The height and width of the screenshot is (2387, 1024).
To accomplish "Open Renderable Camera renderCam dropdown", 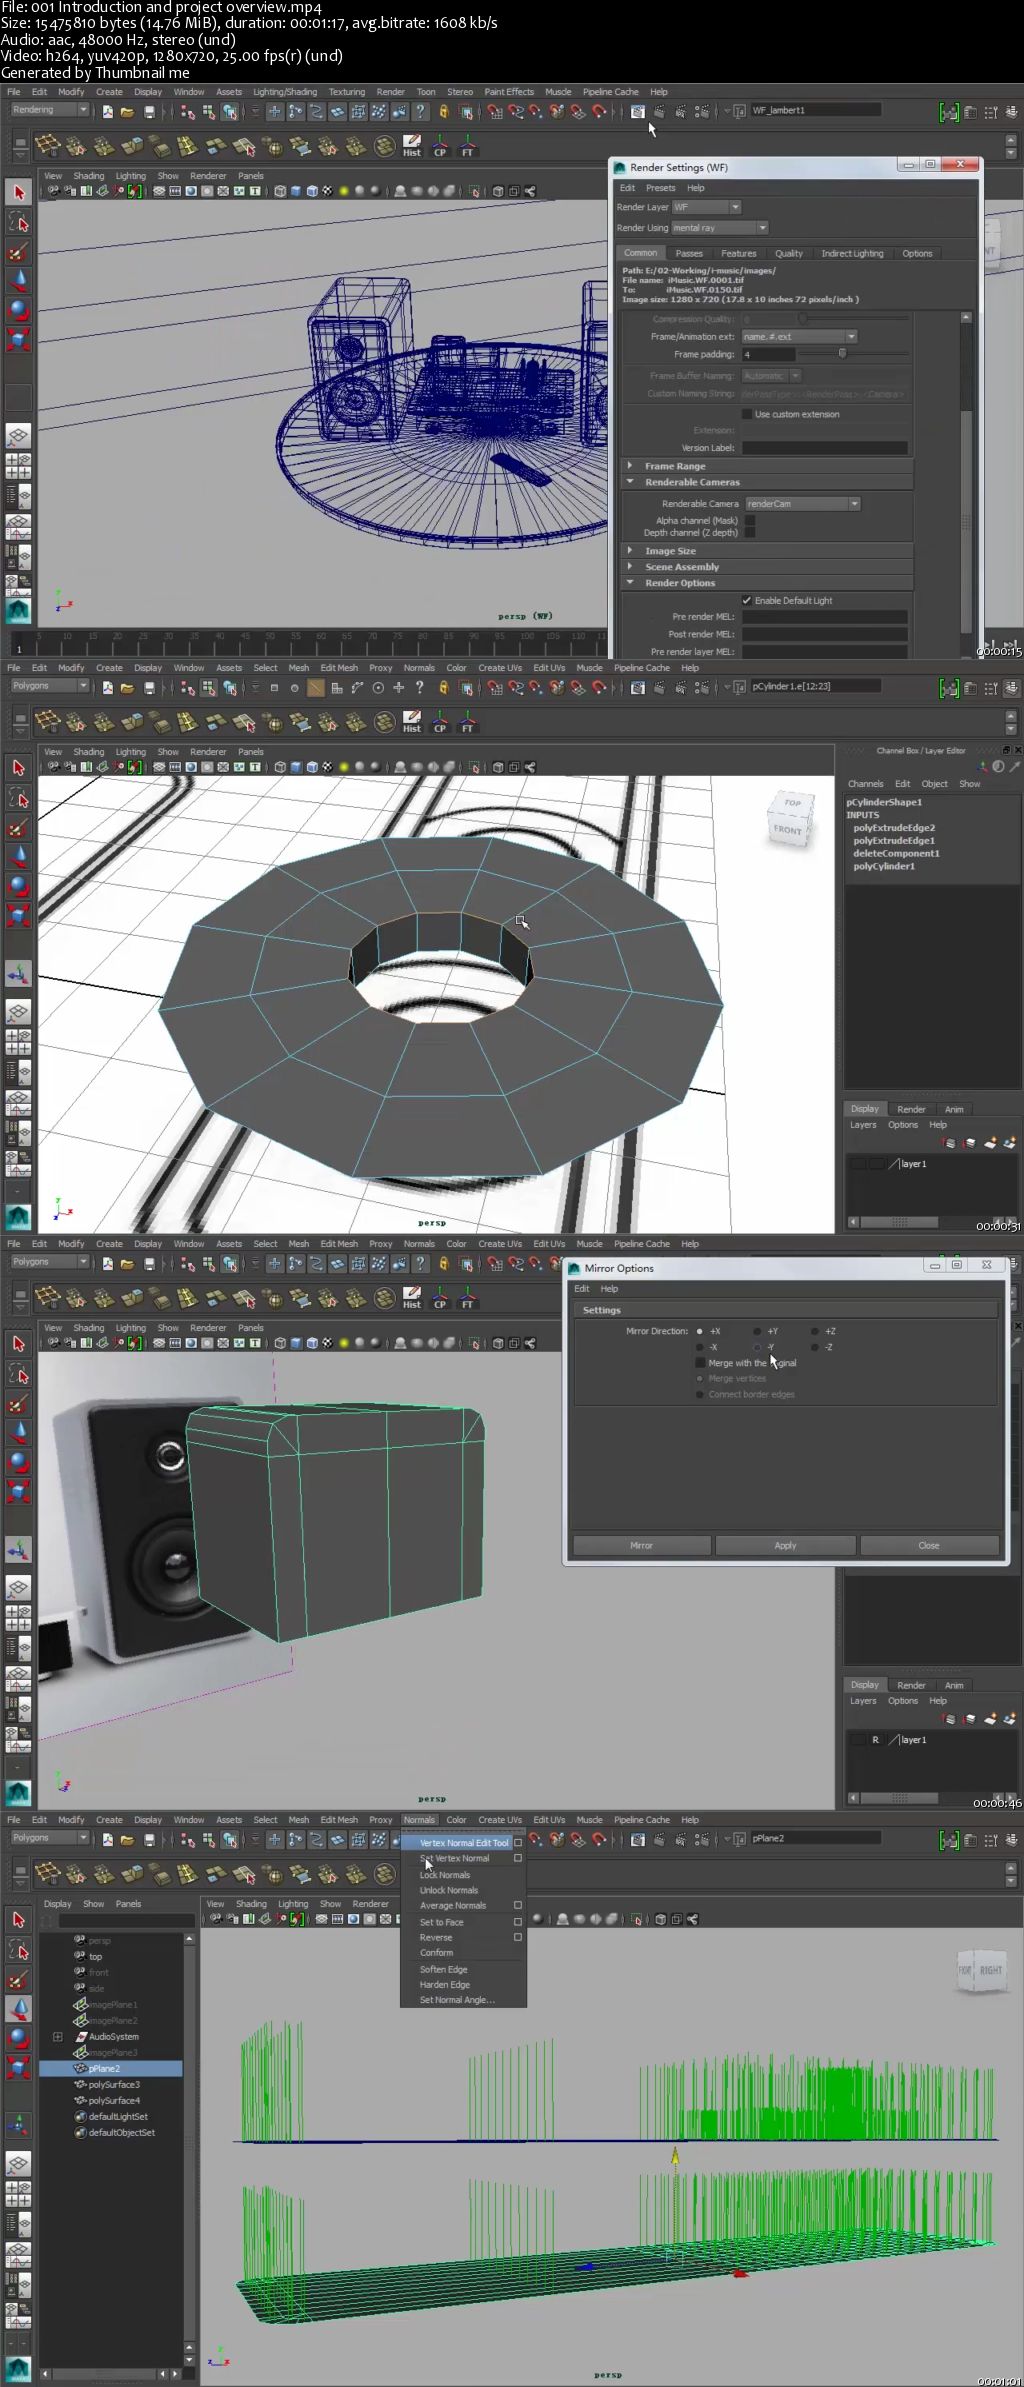I will click(803, 504).
